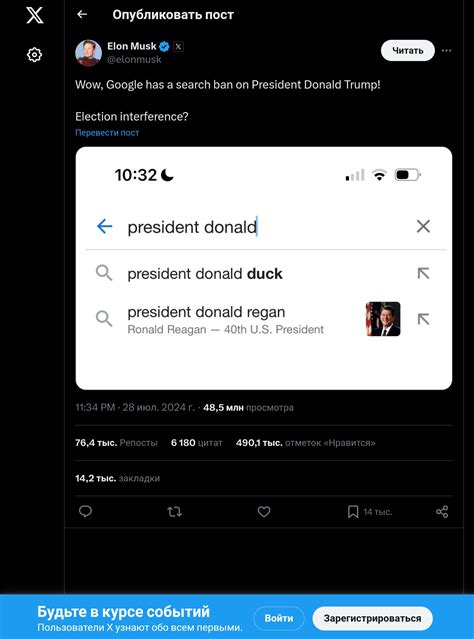This screenshot has height=639, width=474.
Task: Click the blue verified checkmark badge
Action: click(164, 46)
